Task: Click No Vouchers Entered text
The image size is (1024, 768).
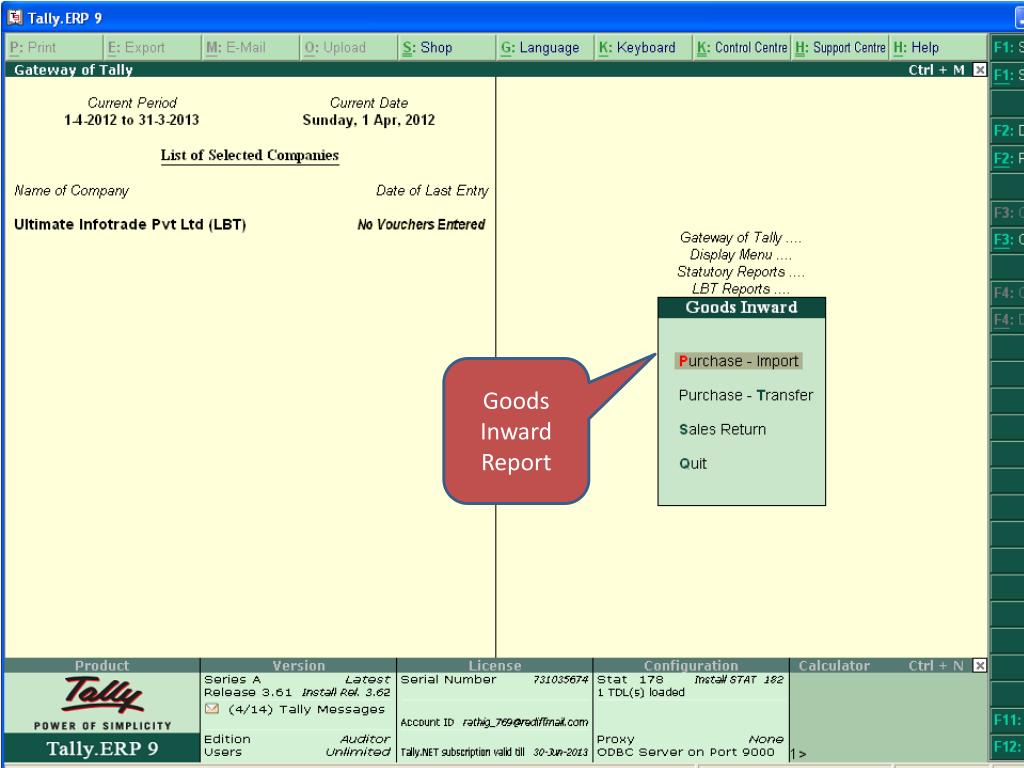Action: coord(421,225)
